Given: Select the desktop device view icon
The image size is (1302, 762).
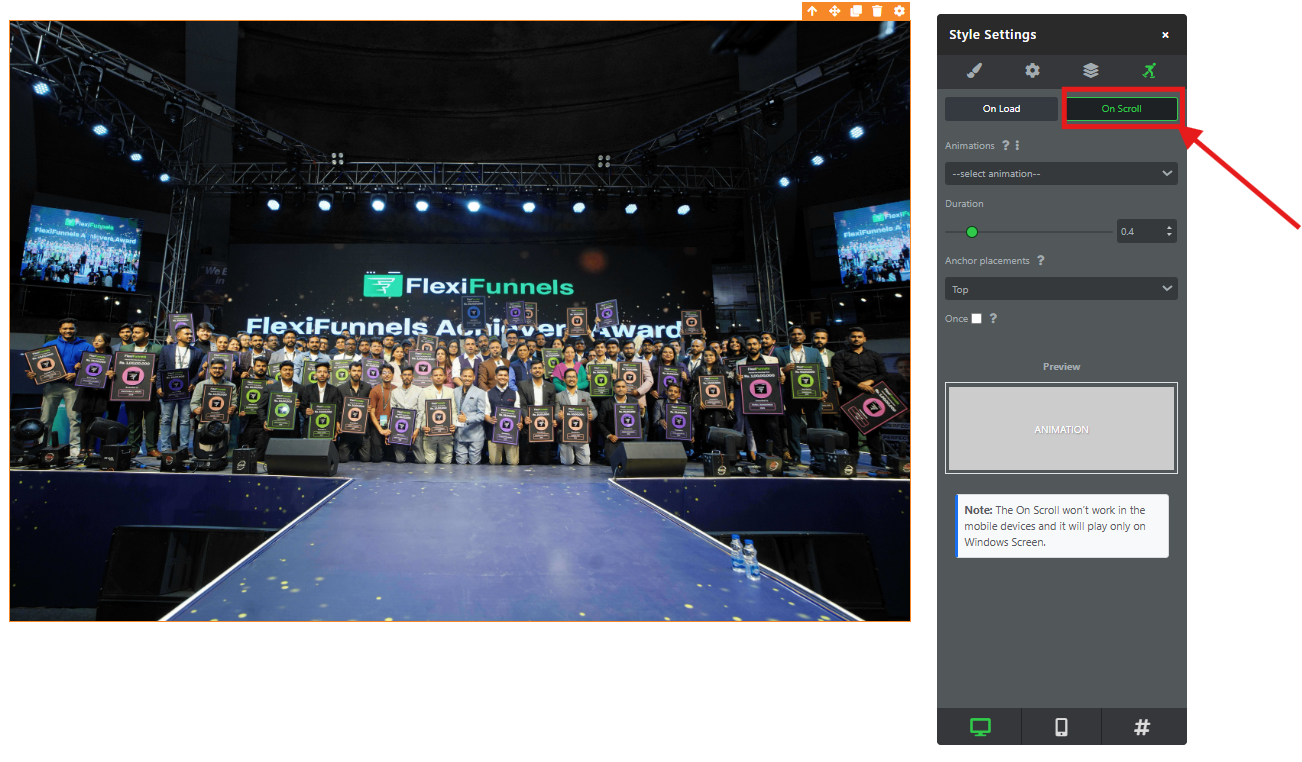Looking at the screenshot, I should click(x=980, y=727).
